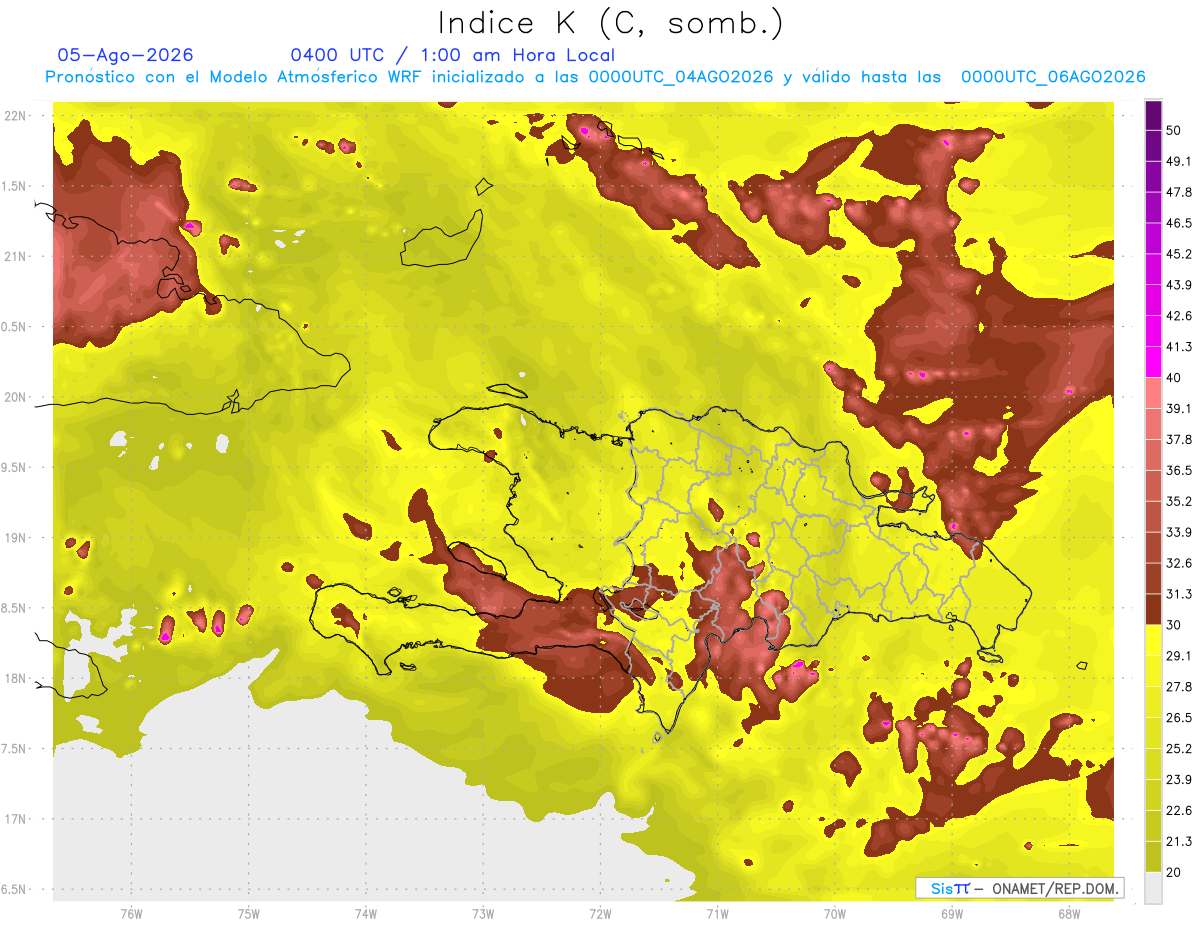Select the "37.8" scale value
The height and width of the screenshot is (927, 1200).
click(1178, 440)
